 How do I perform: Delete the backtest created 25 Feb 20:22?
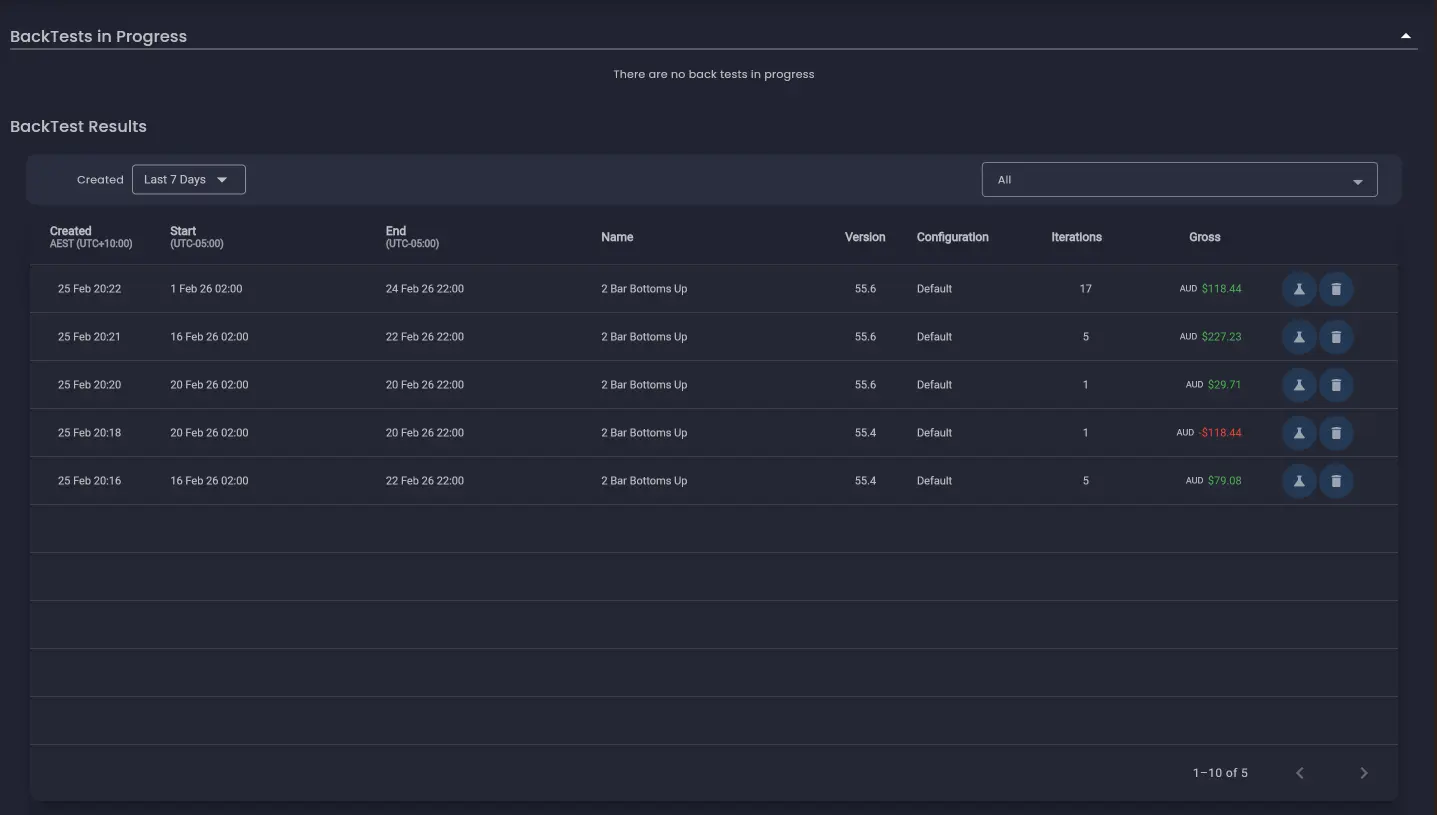coord(1336,289)
